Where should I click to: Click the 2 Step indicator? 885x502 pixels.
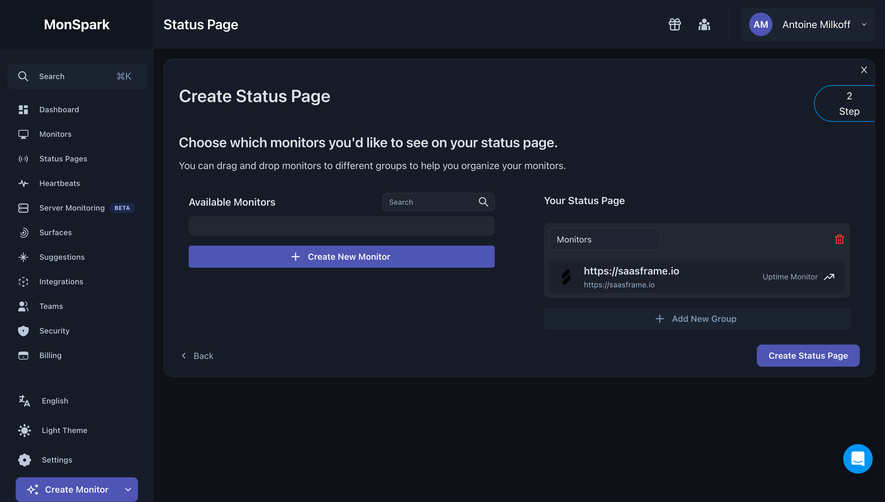tap(845, 103)
